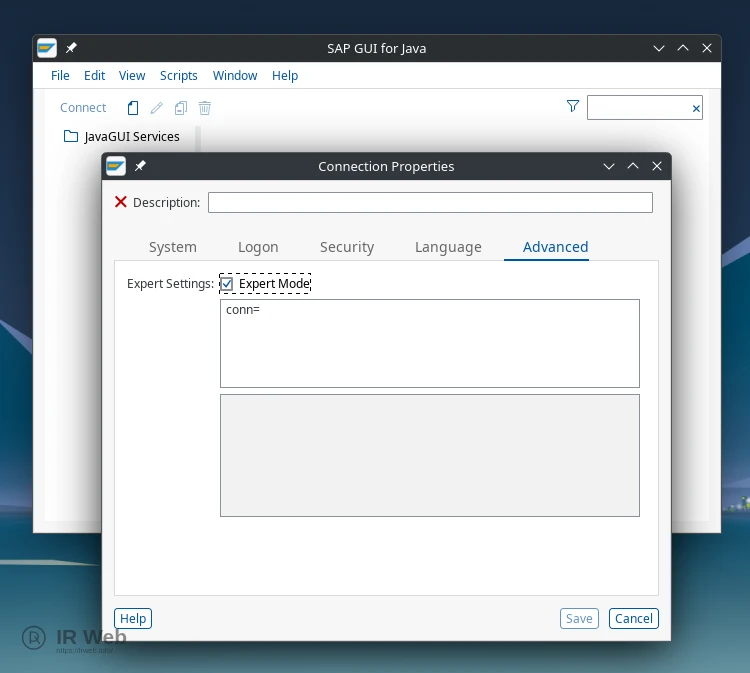Click the pin icon in Connection Properties title bar
The width and height of the screenshot is (750, 673).
[x=140, y=167]
